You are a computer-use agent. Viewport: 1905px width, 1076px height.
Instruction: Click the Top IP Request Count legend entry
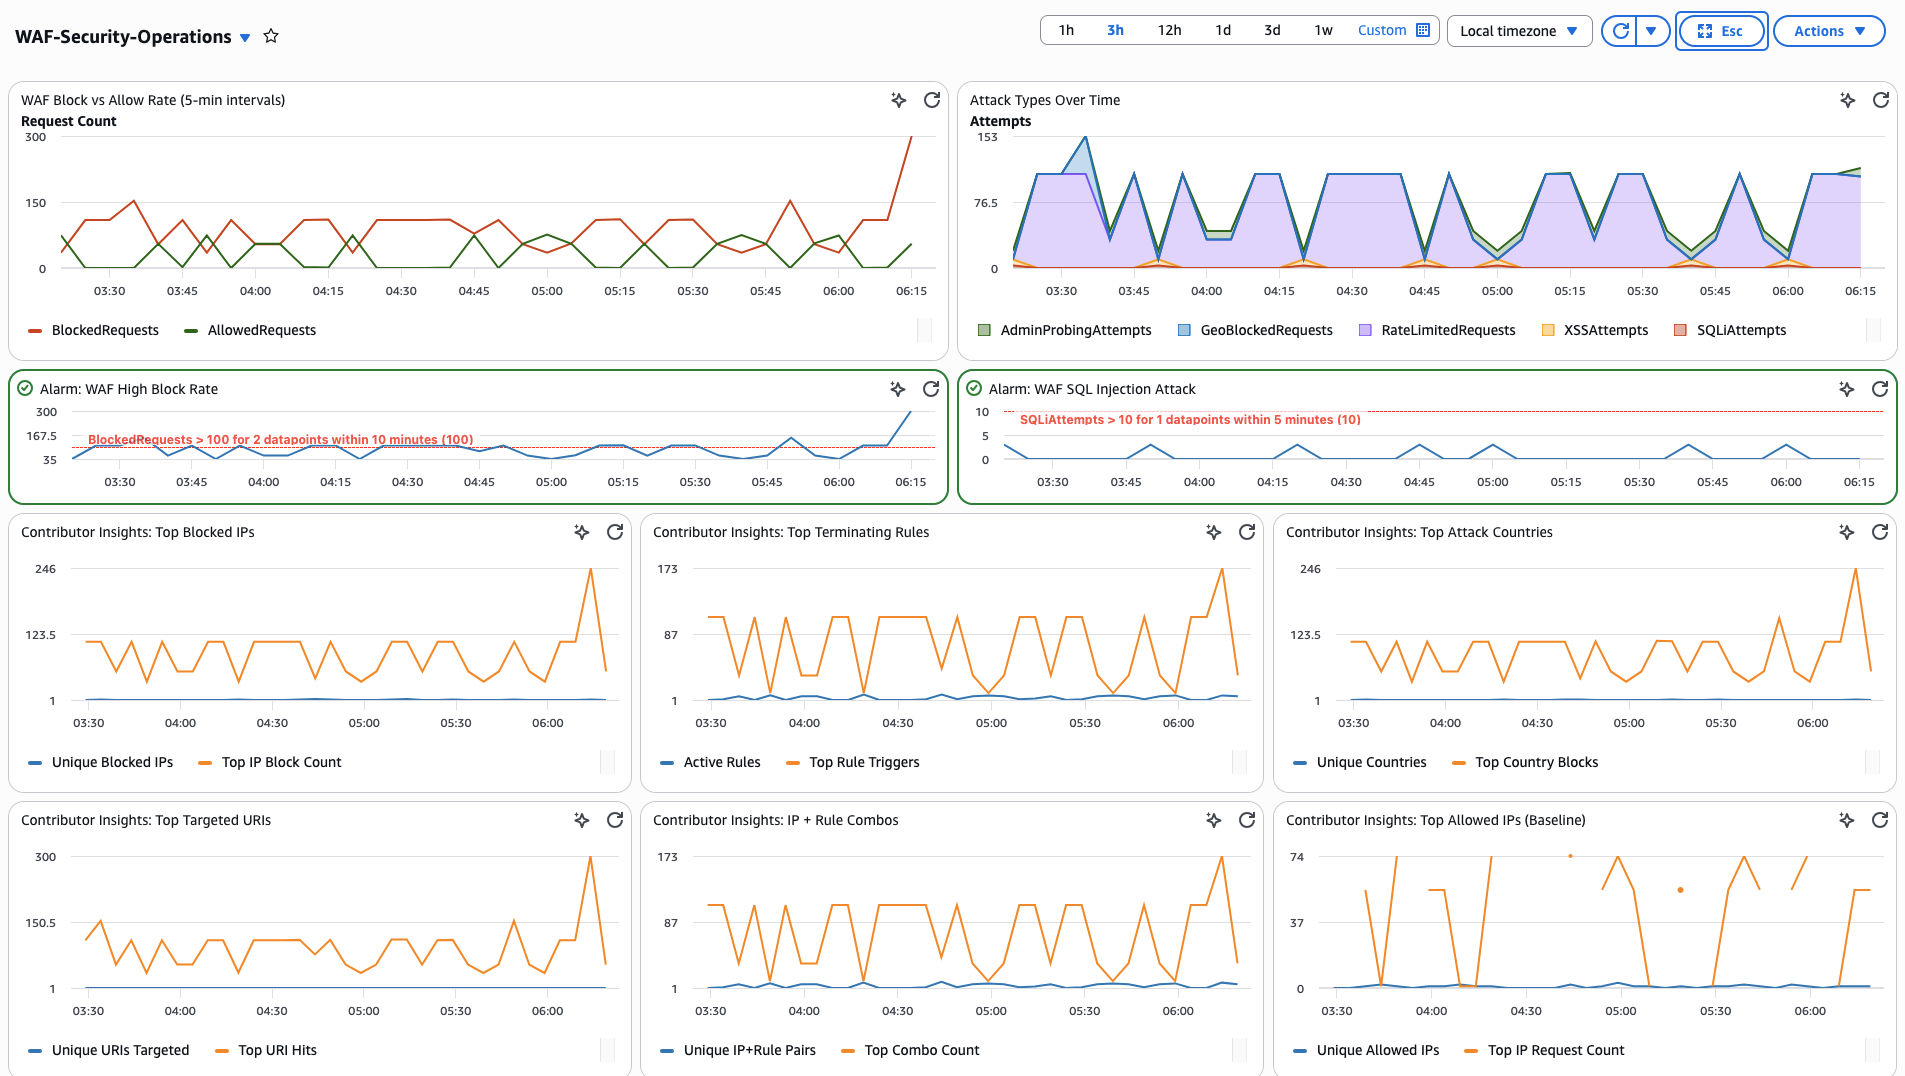coord(1544,1050)
